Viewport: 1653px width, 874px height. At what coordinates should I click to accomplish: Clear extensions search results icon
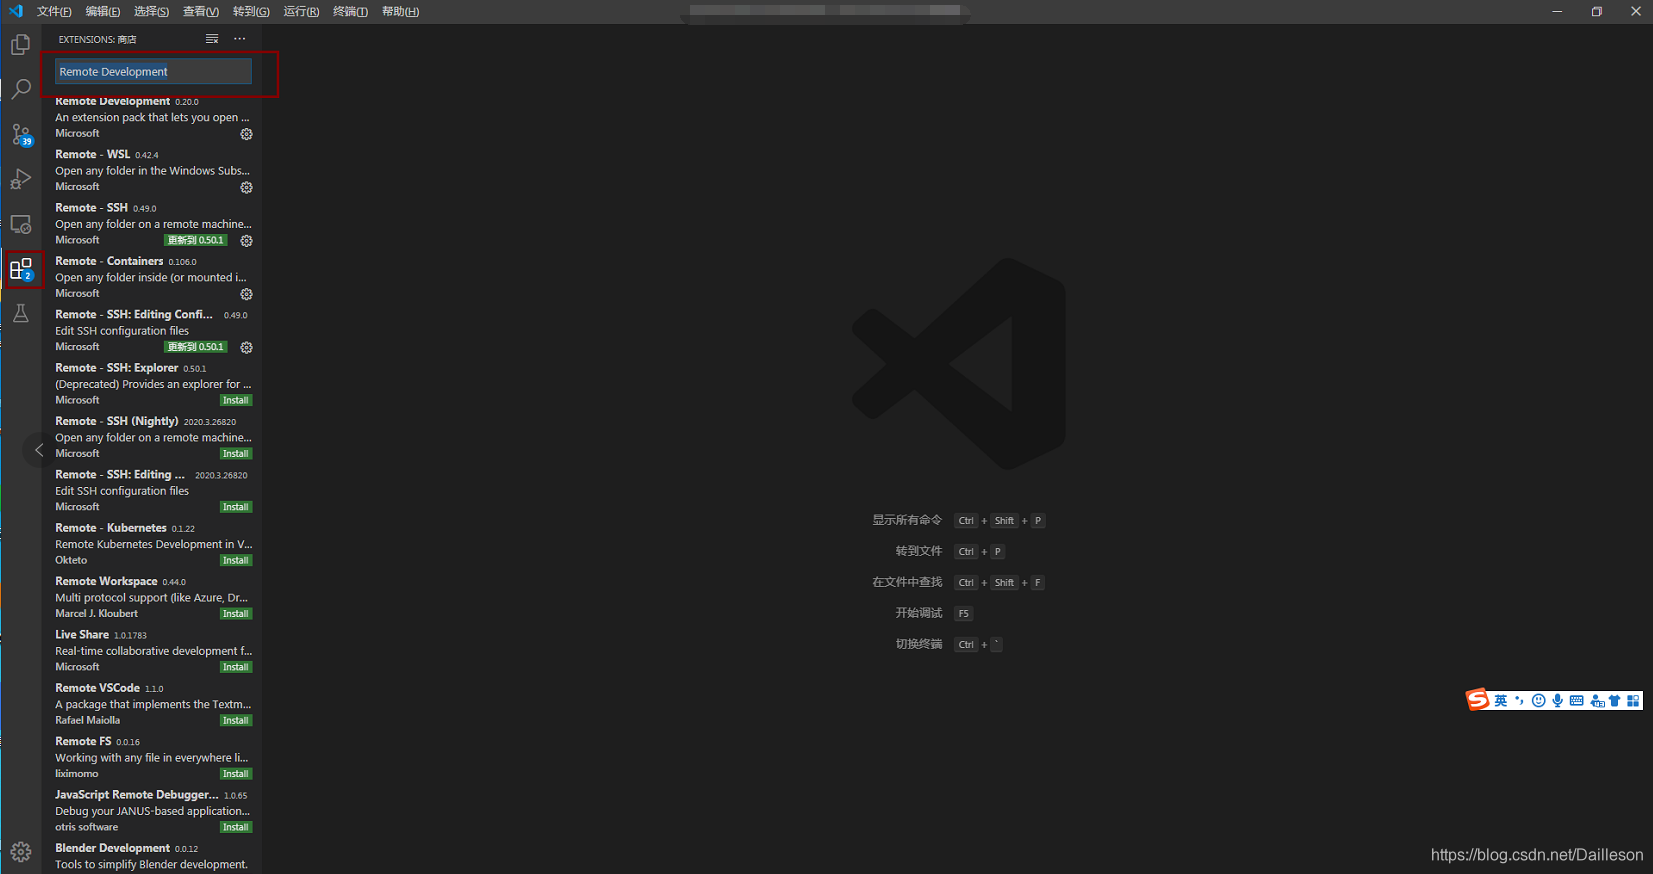(x=212, y=39)
